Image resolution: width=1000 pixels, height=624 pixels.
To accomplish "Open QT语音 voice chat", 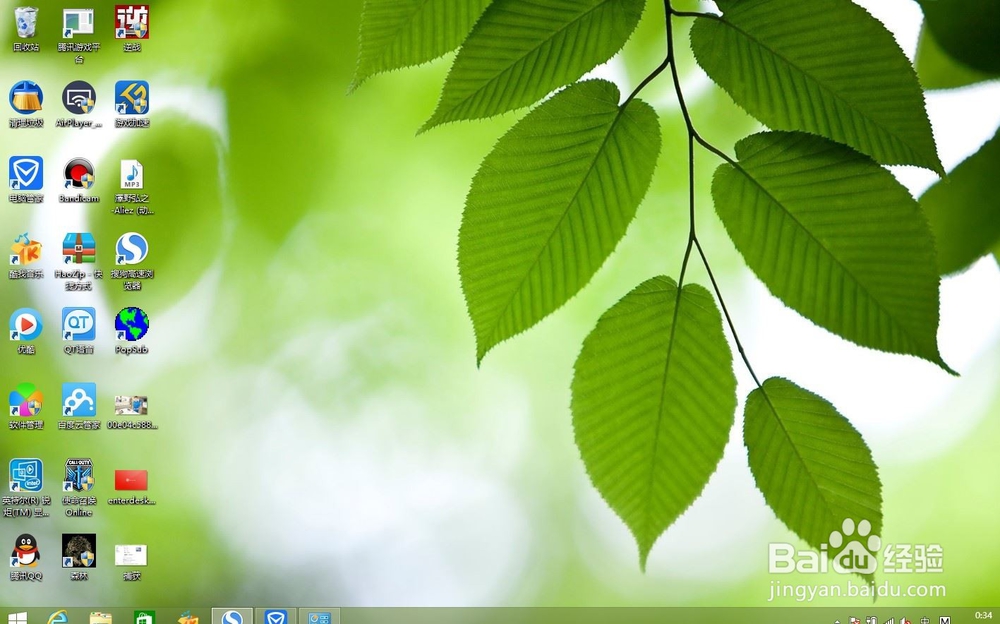I will click(x=78, y=327).
